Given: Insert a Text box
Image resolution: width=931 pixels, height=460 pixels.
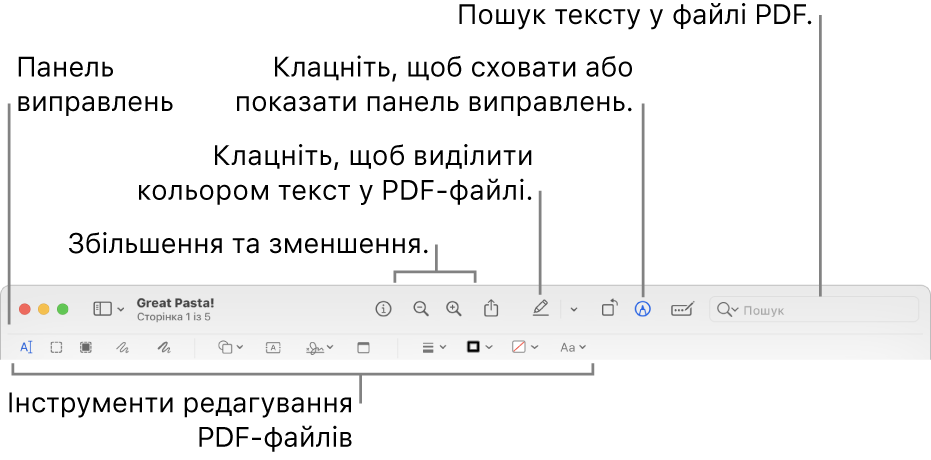Looking at the screenshot, I should [273, 348].
